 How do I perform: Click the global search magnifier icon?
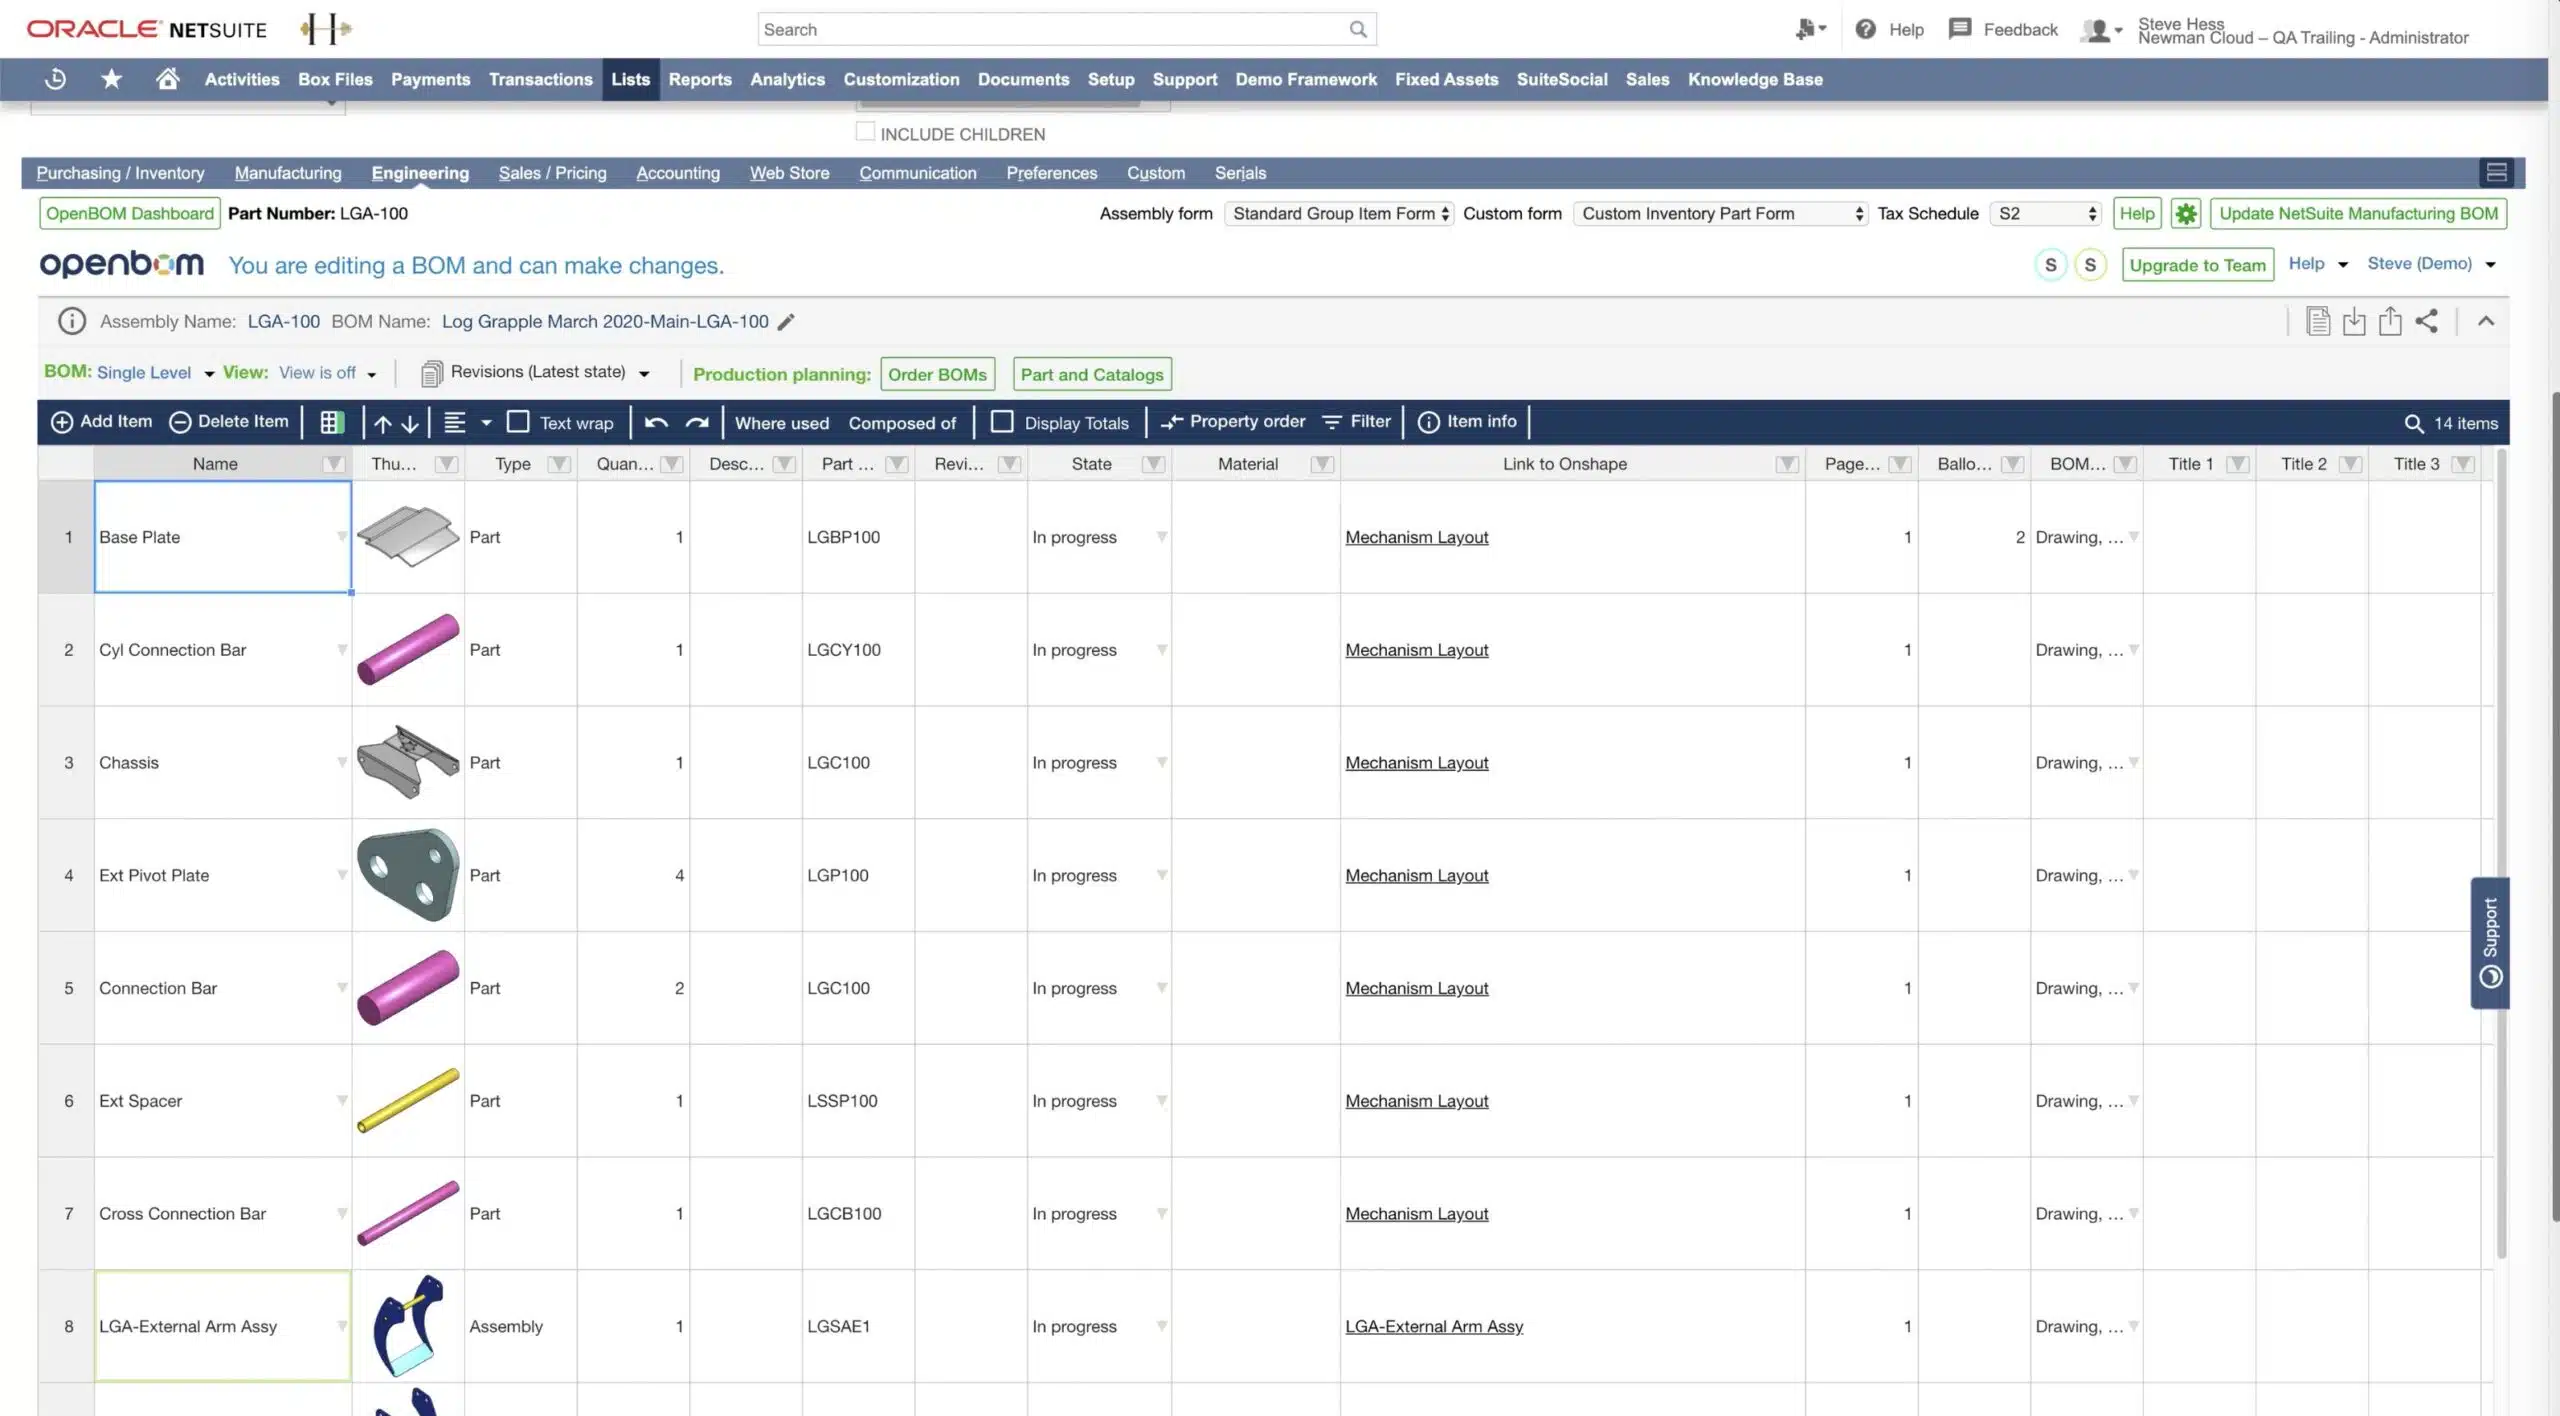click(1357, 29)
